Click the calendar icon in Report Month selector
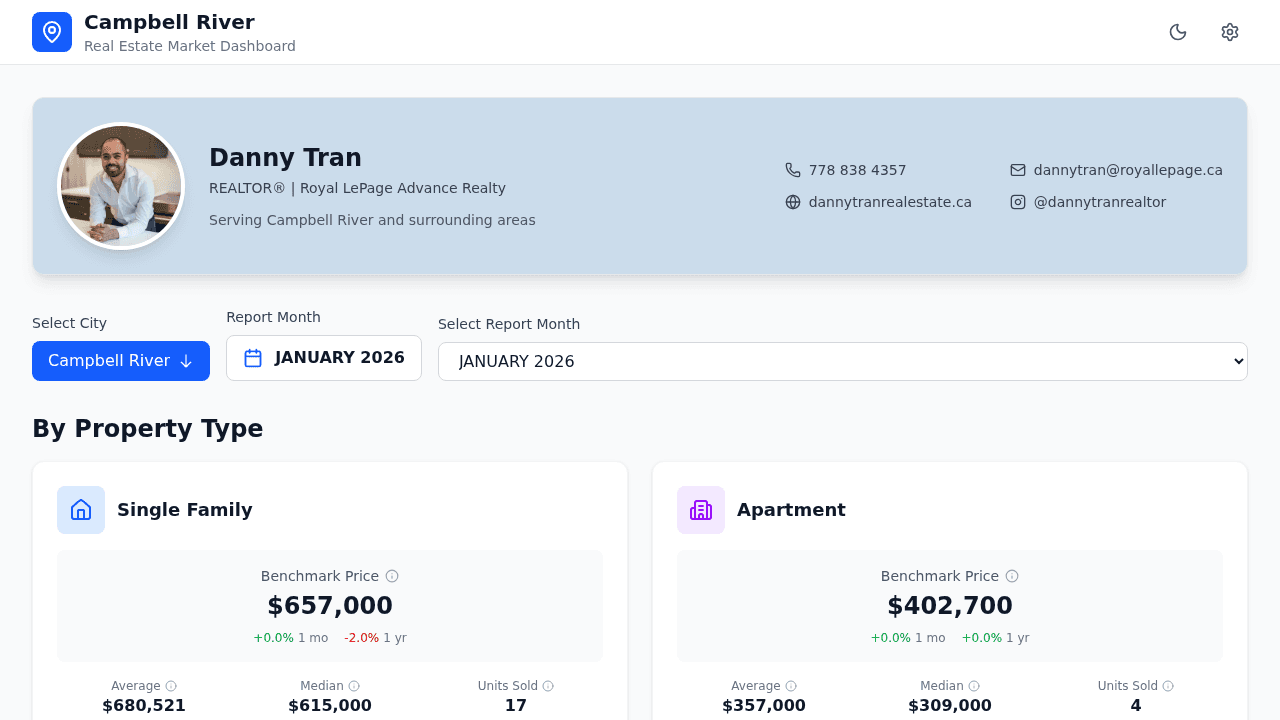 (255, 357)
